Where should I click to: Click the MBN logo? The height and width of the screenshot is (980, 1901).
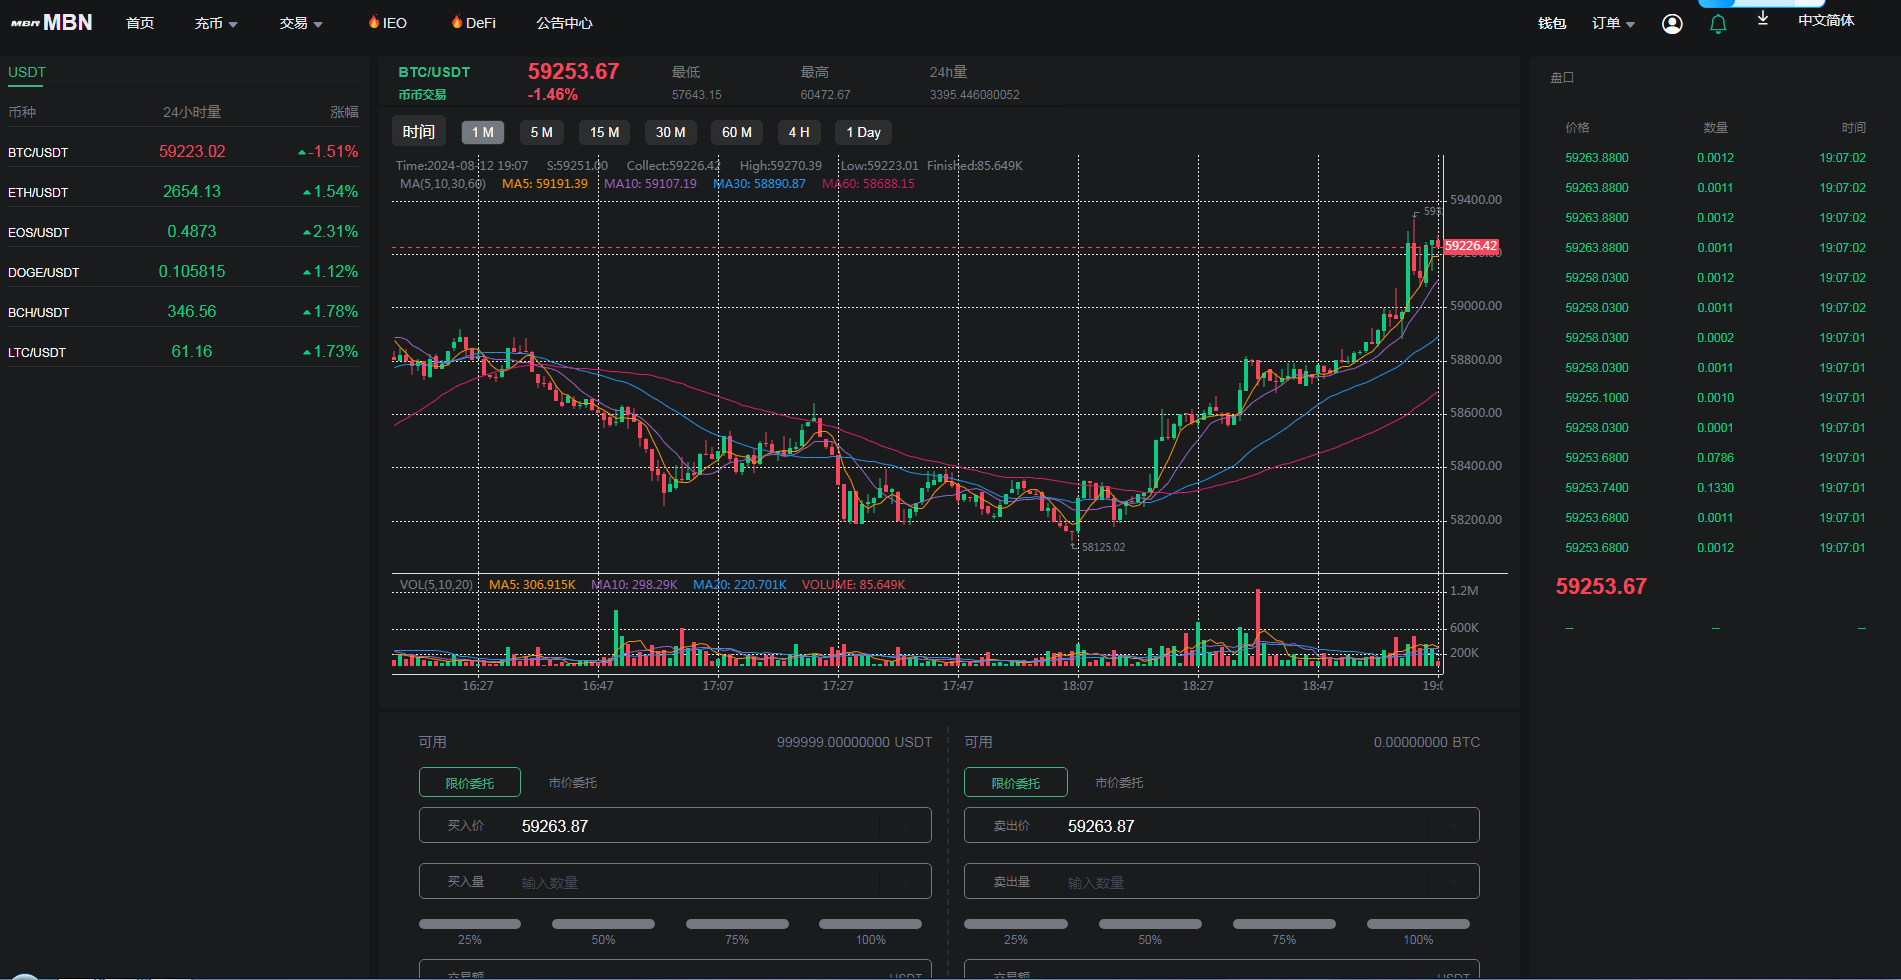[52, 22]
